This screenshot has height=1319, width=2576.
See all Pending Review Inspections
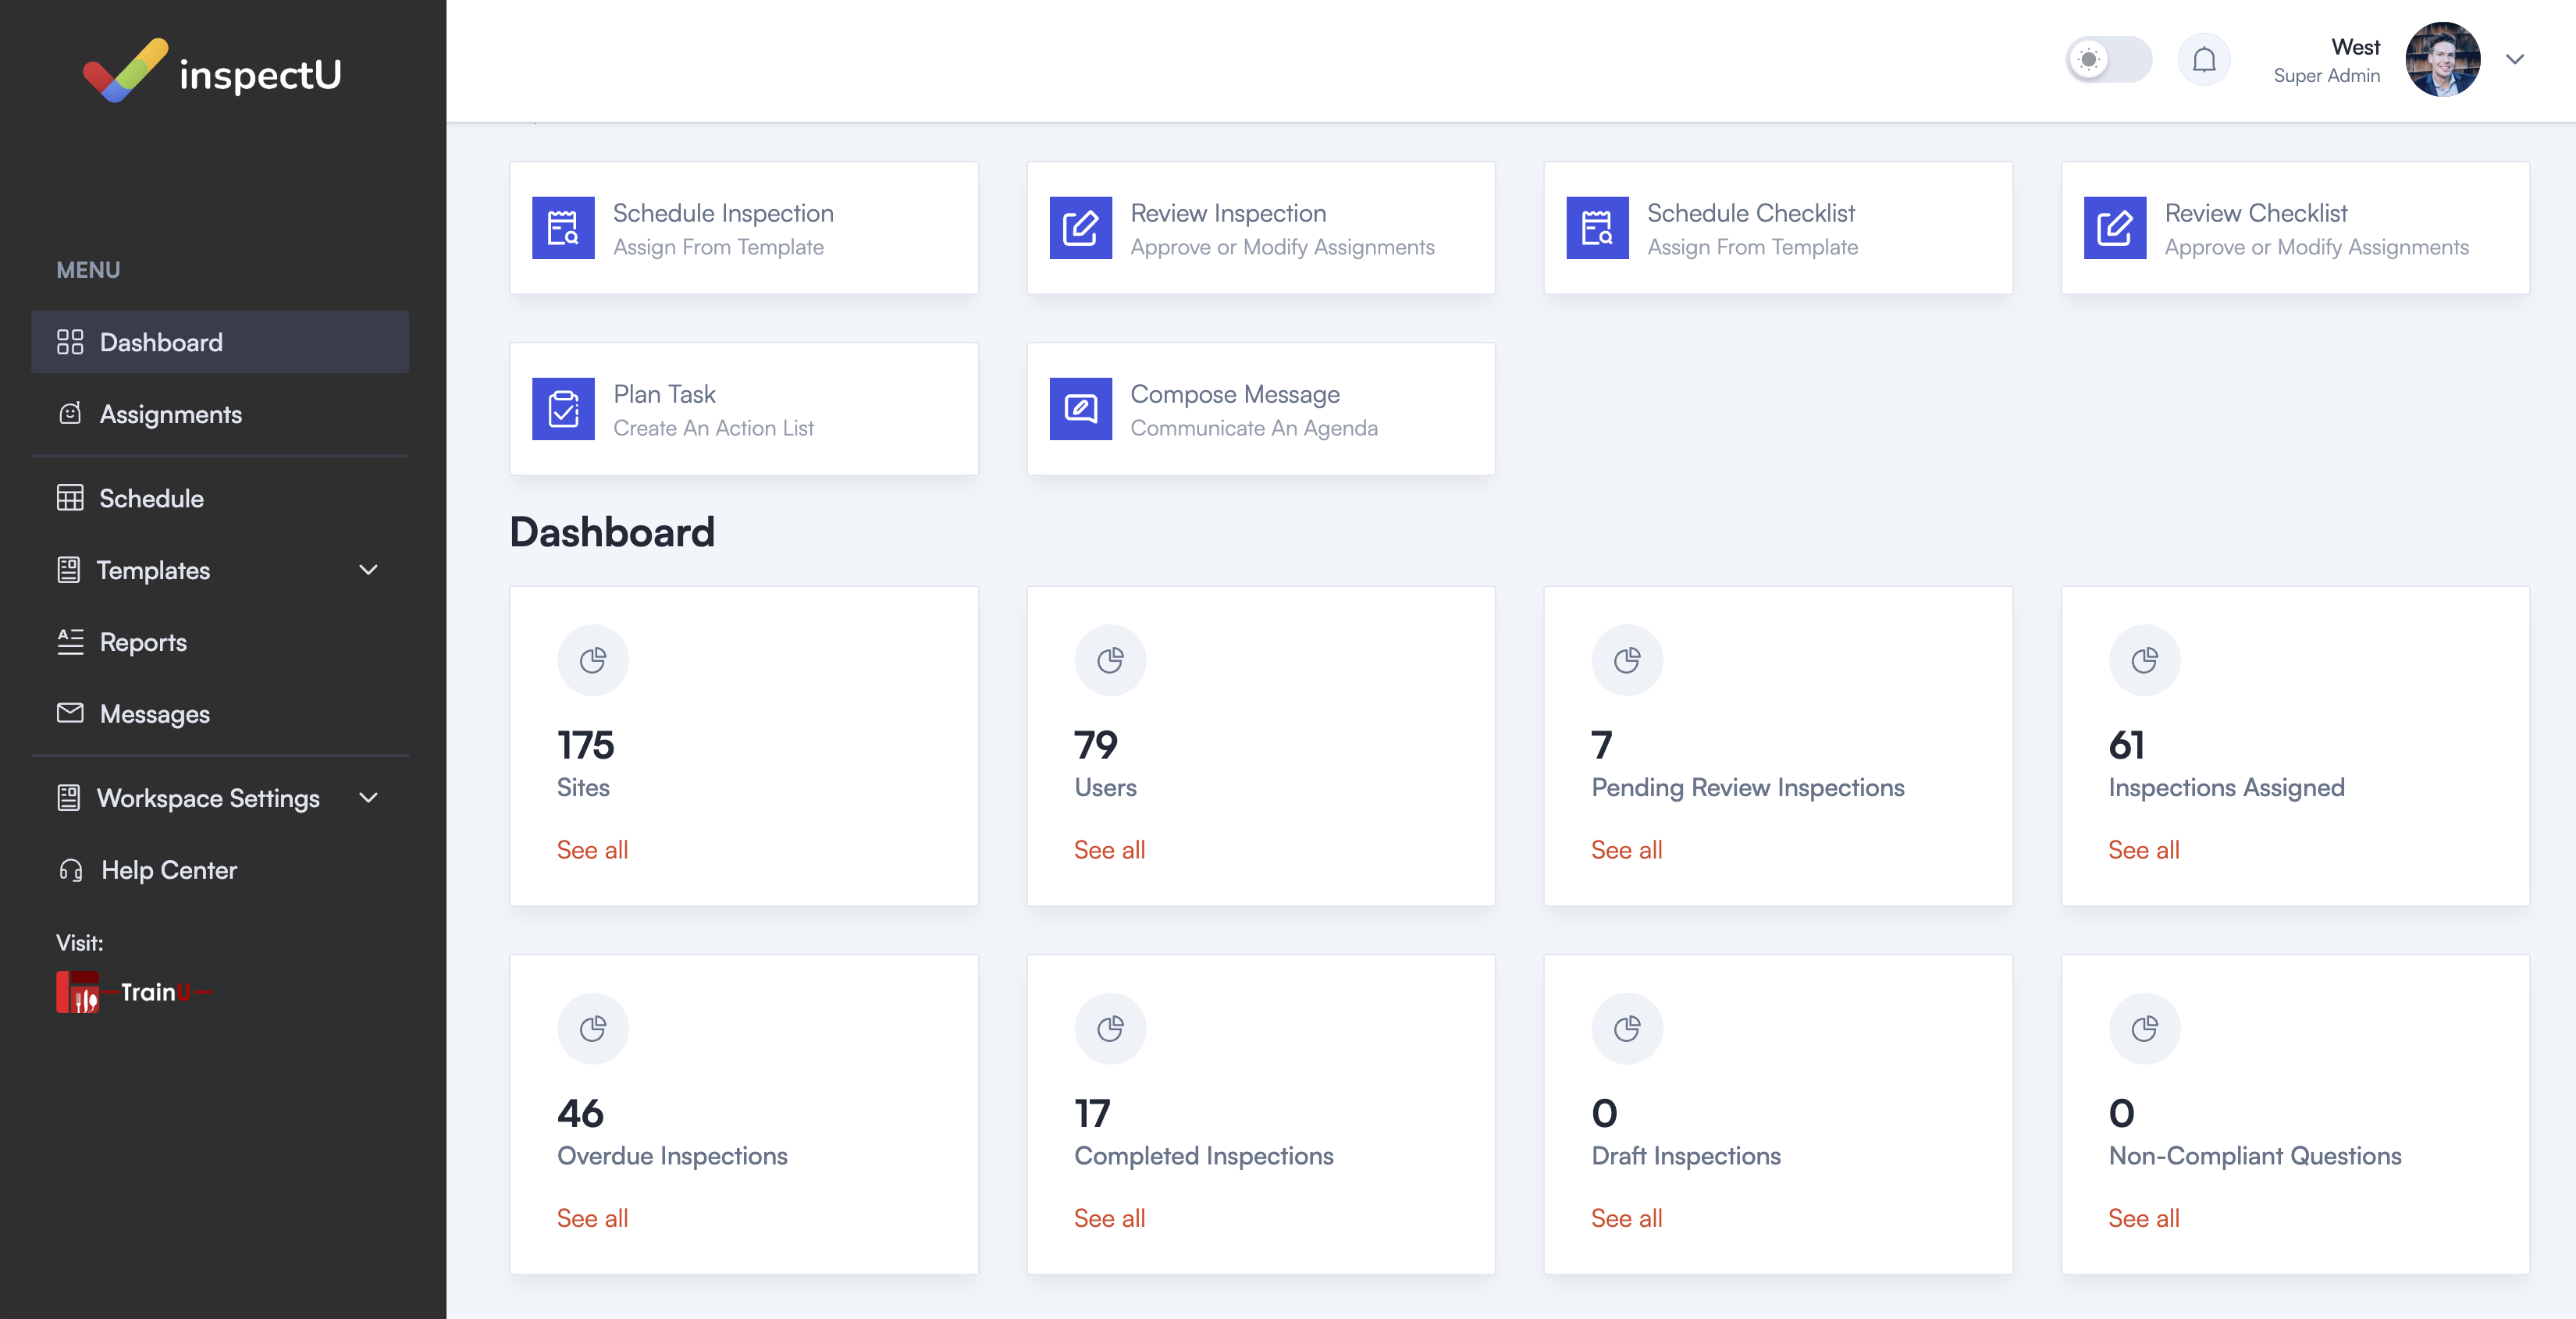pyautogui.click(x=1626, y=850)
